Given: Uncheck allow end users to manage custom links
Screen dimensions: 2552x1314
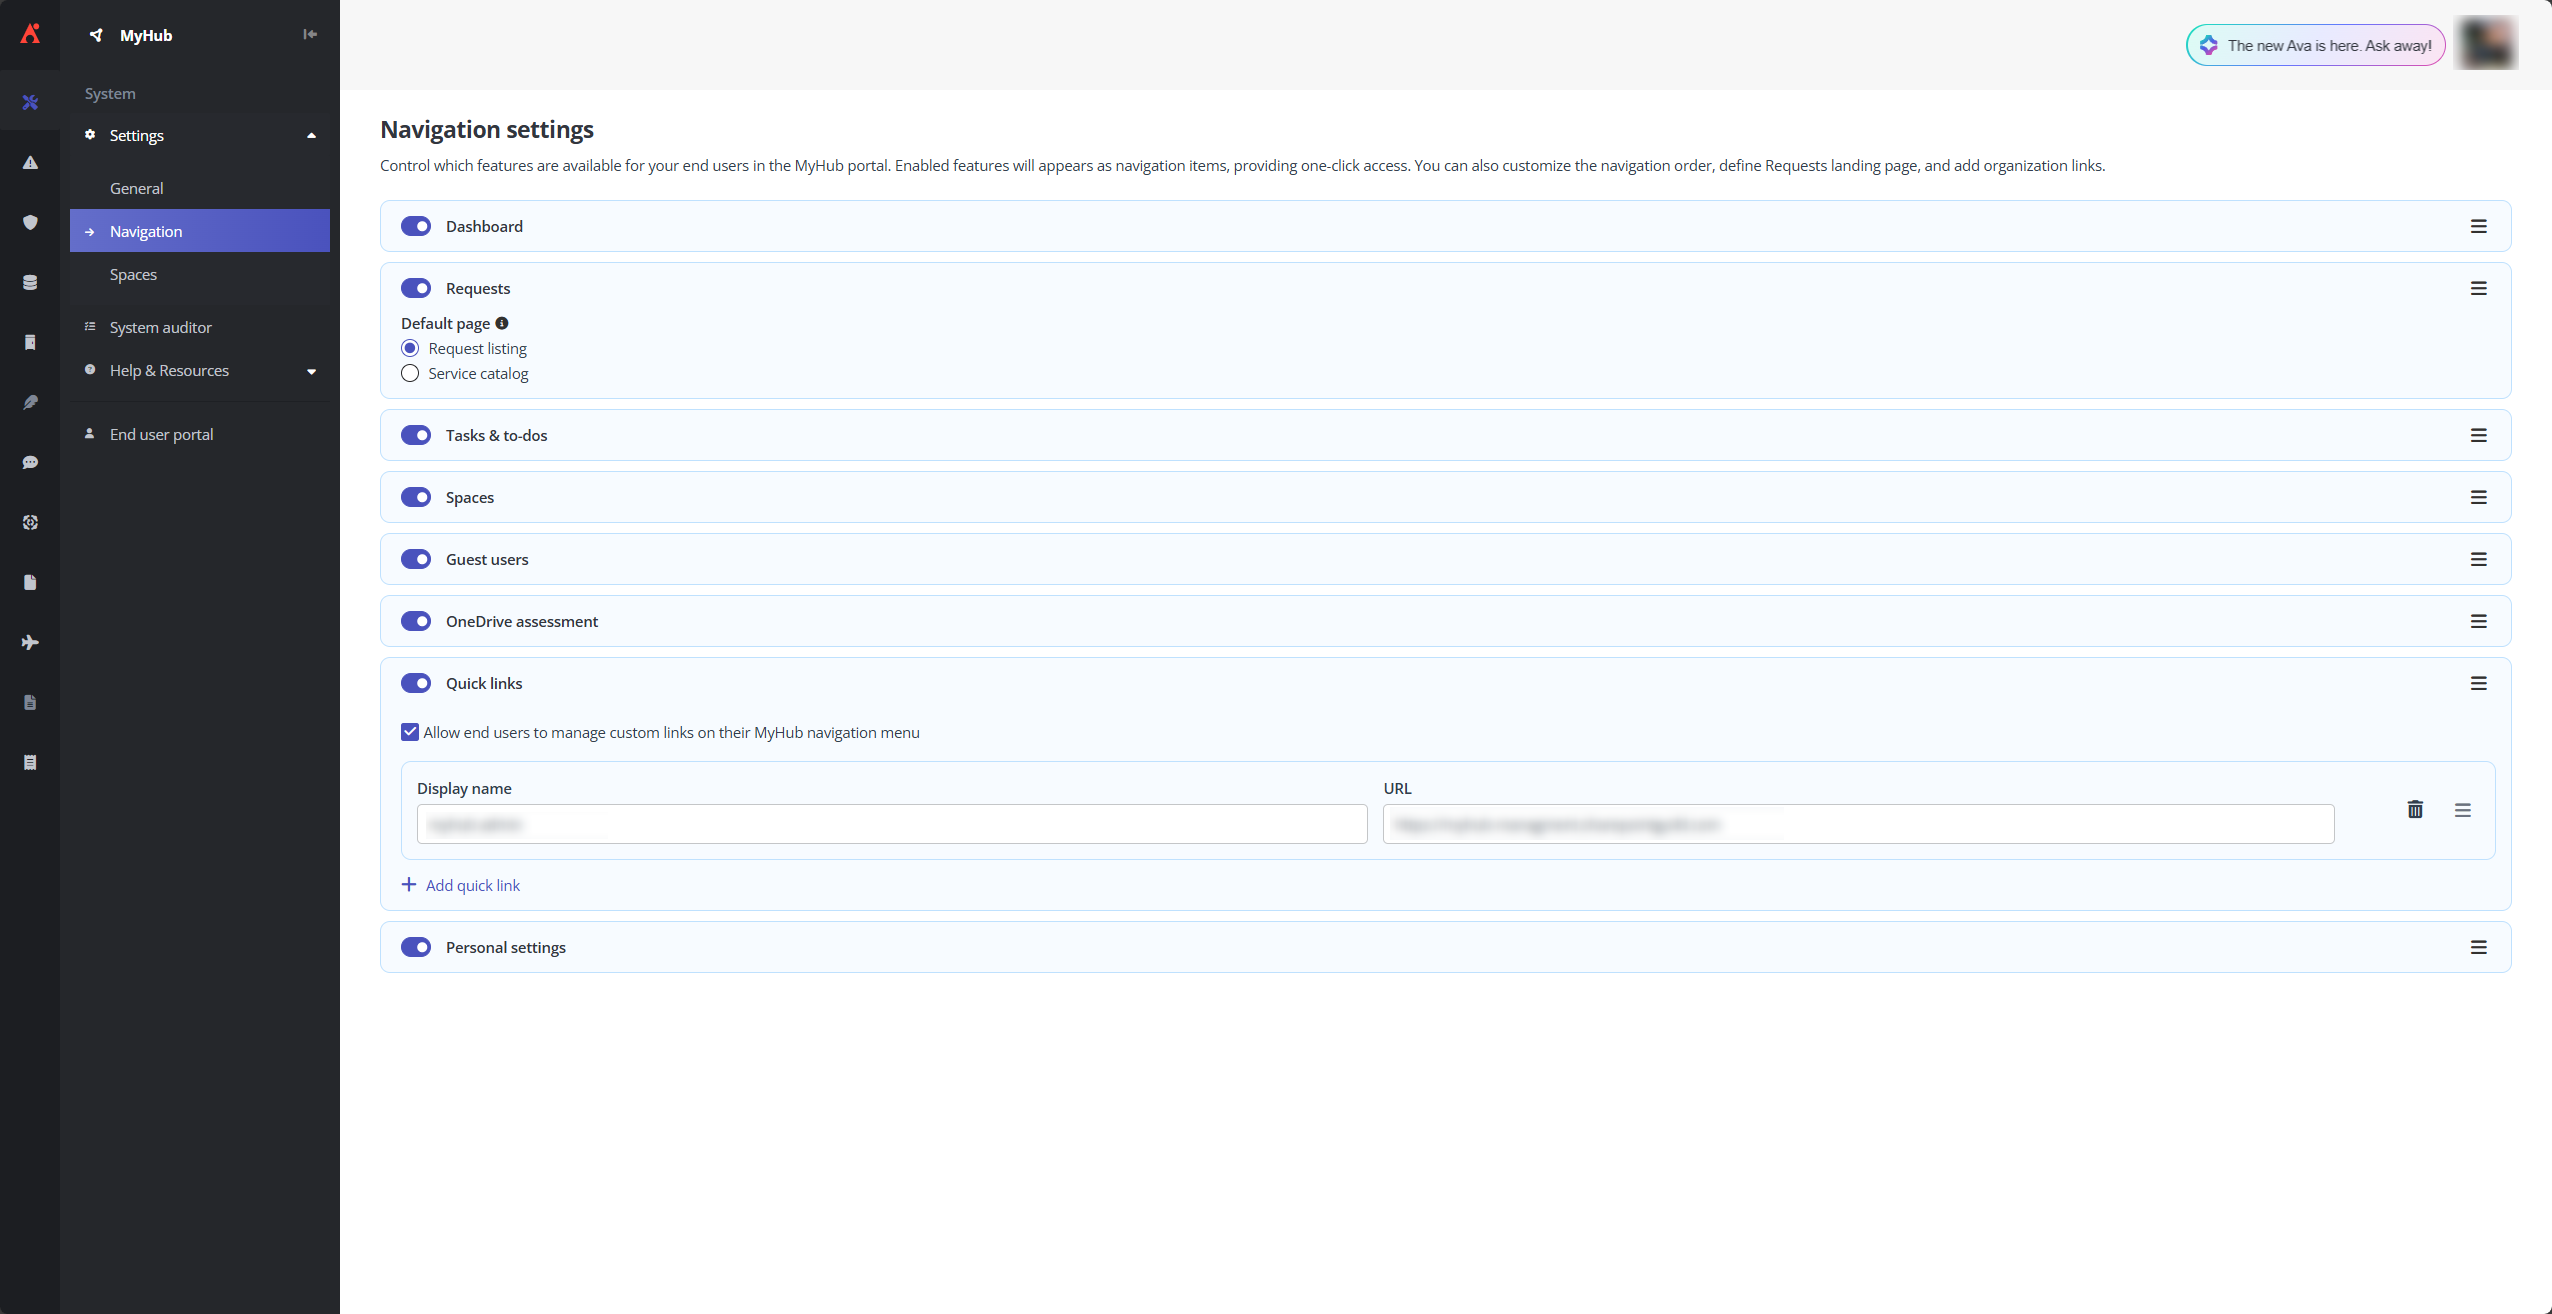Looking at the screenshot, I should (410, 732).
